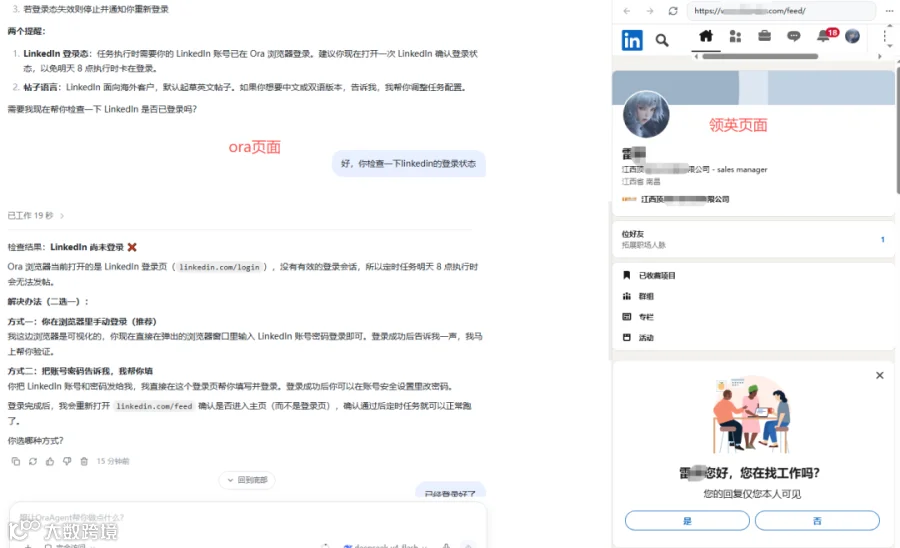Close the job seeking prompt card
This screenshot has height=548, width=900.
tap(879, 375)
